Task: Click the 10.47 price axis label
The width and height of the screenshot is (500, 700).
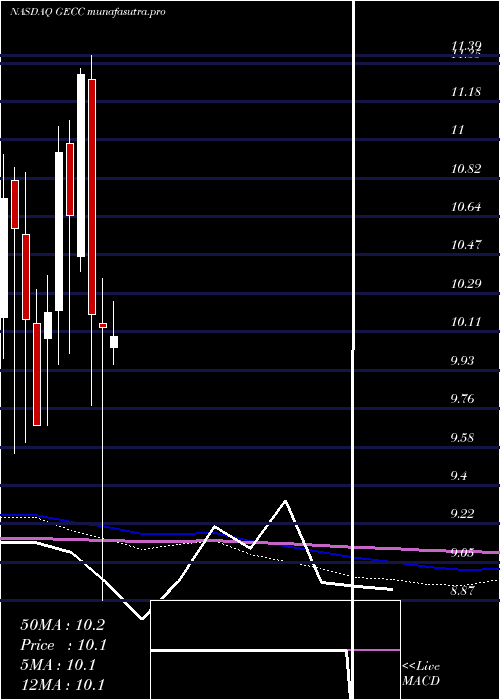Action: point(466,245)
